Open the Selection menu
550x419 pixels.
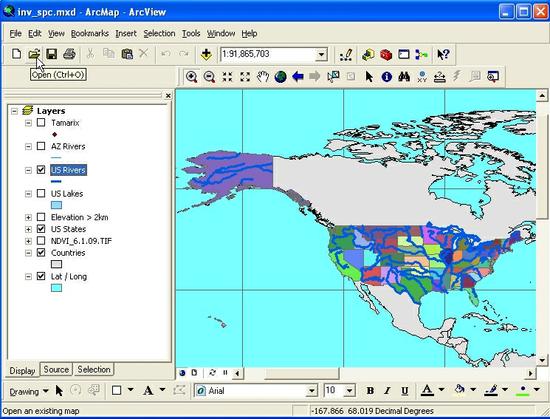[159, 34]
